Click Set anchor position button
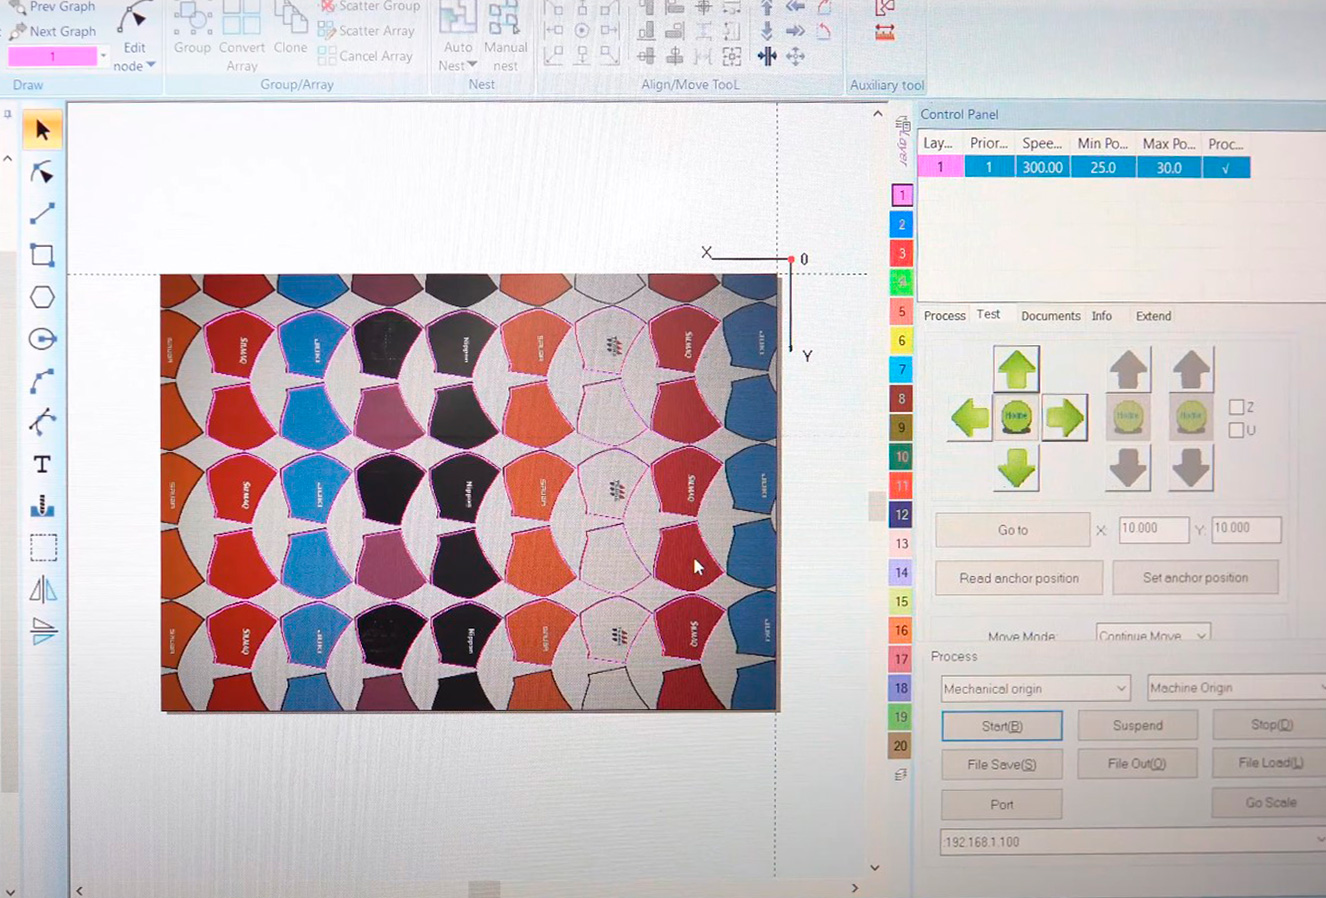 (1195, 578)
